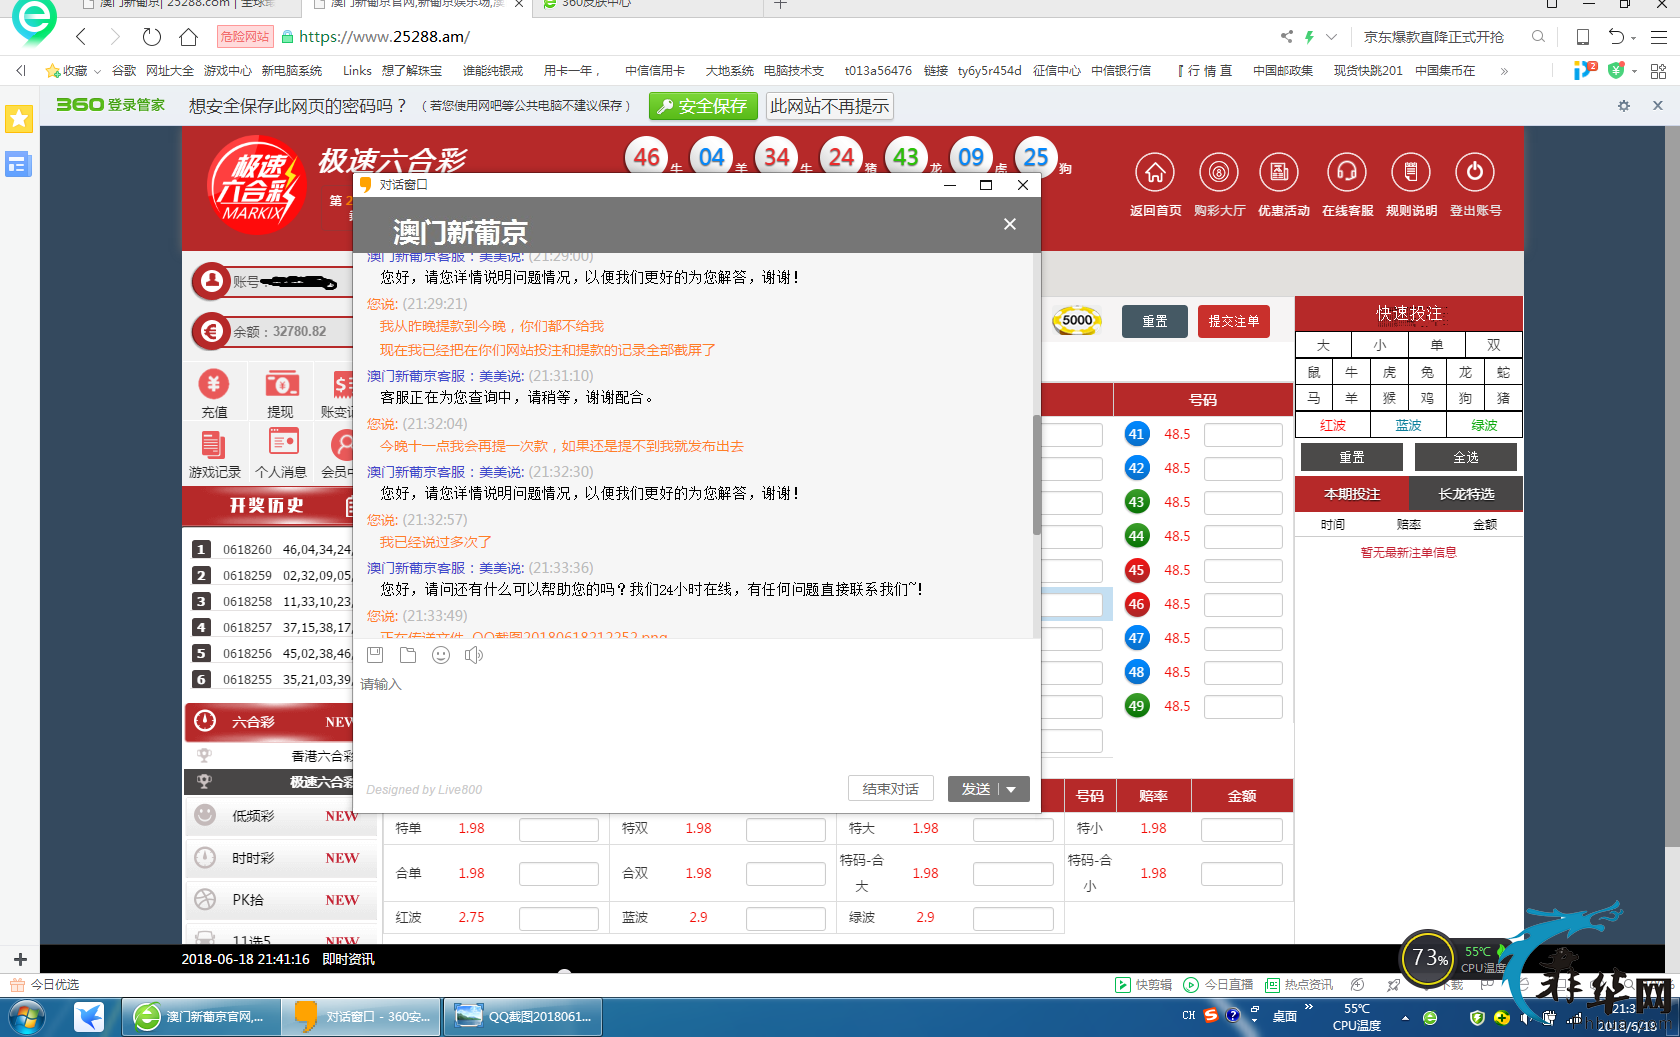The height and width of the screenshot is (1037, 1680).
Task: Switch to the 长龙特选 tab
Action: [1466, 494]
